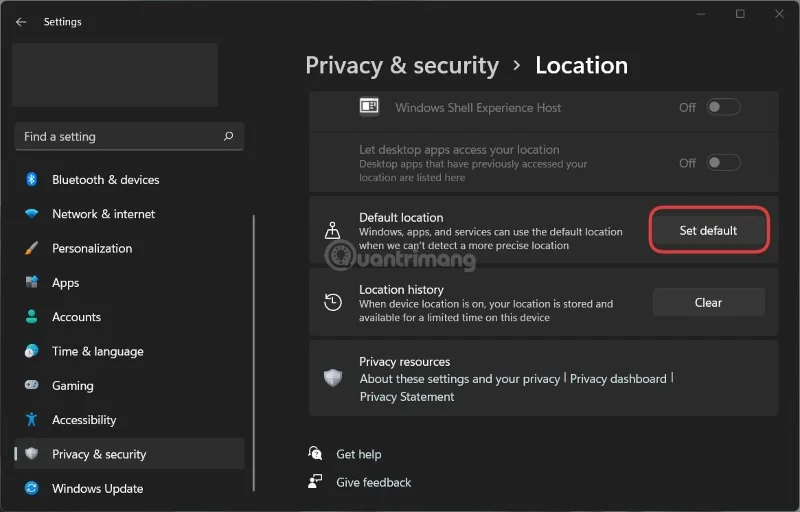Screen dimensions: 800x512
Task: Click the Get help link
Action: 359,454
